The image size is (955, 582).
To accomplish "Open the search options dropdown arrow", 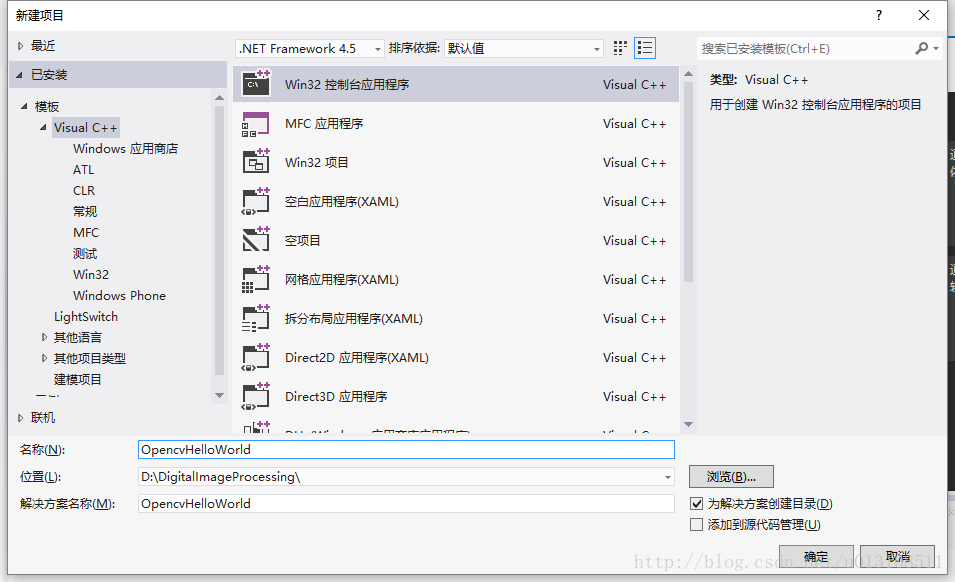I will coord(936,48).
